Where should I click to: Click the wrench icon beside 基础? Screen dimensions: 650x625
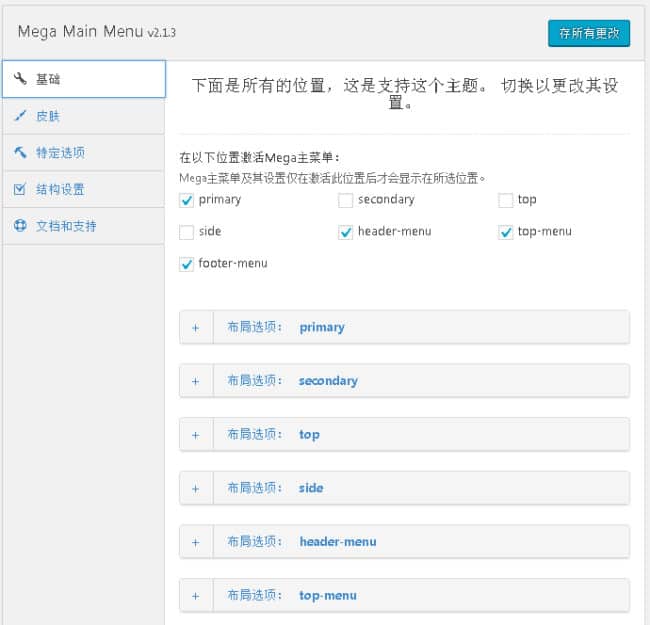20,78
